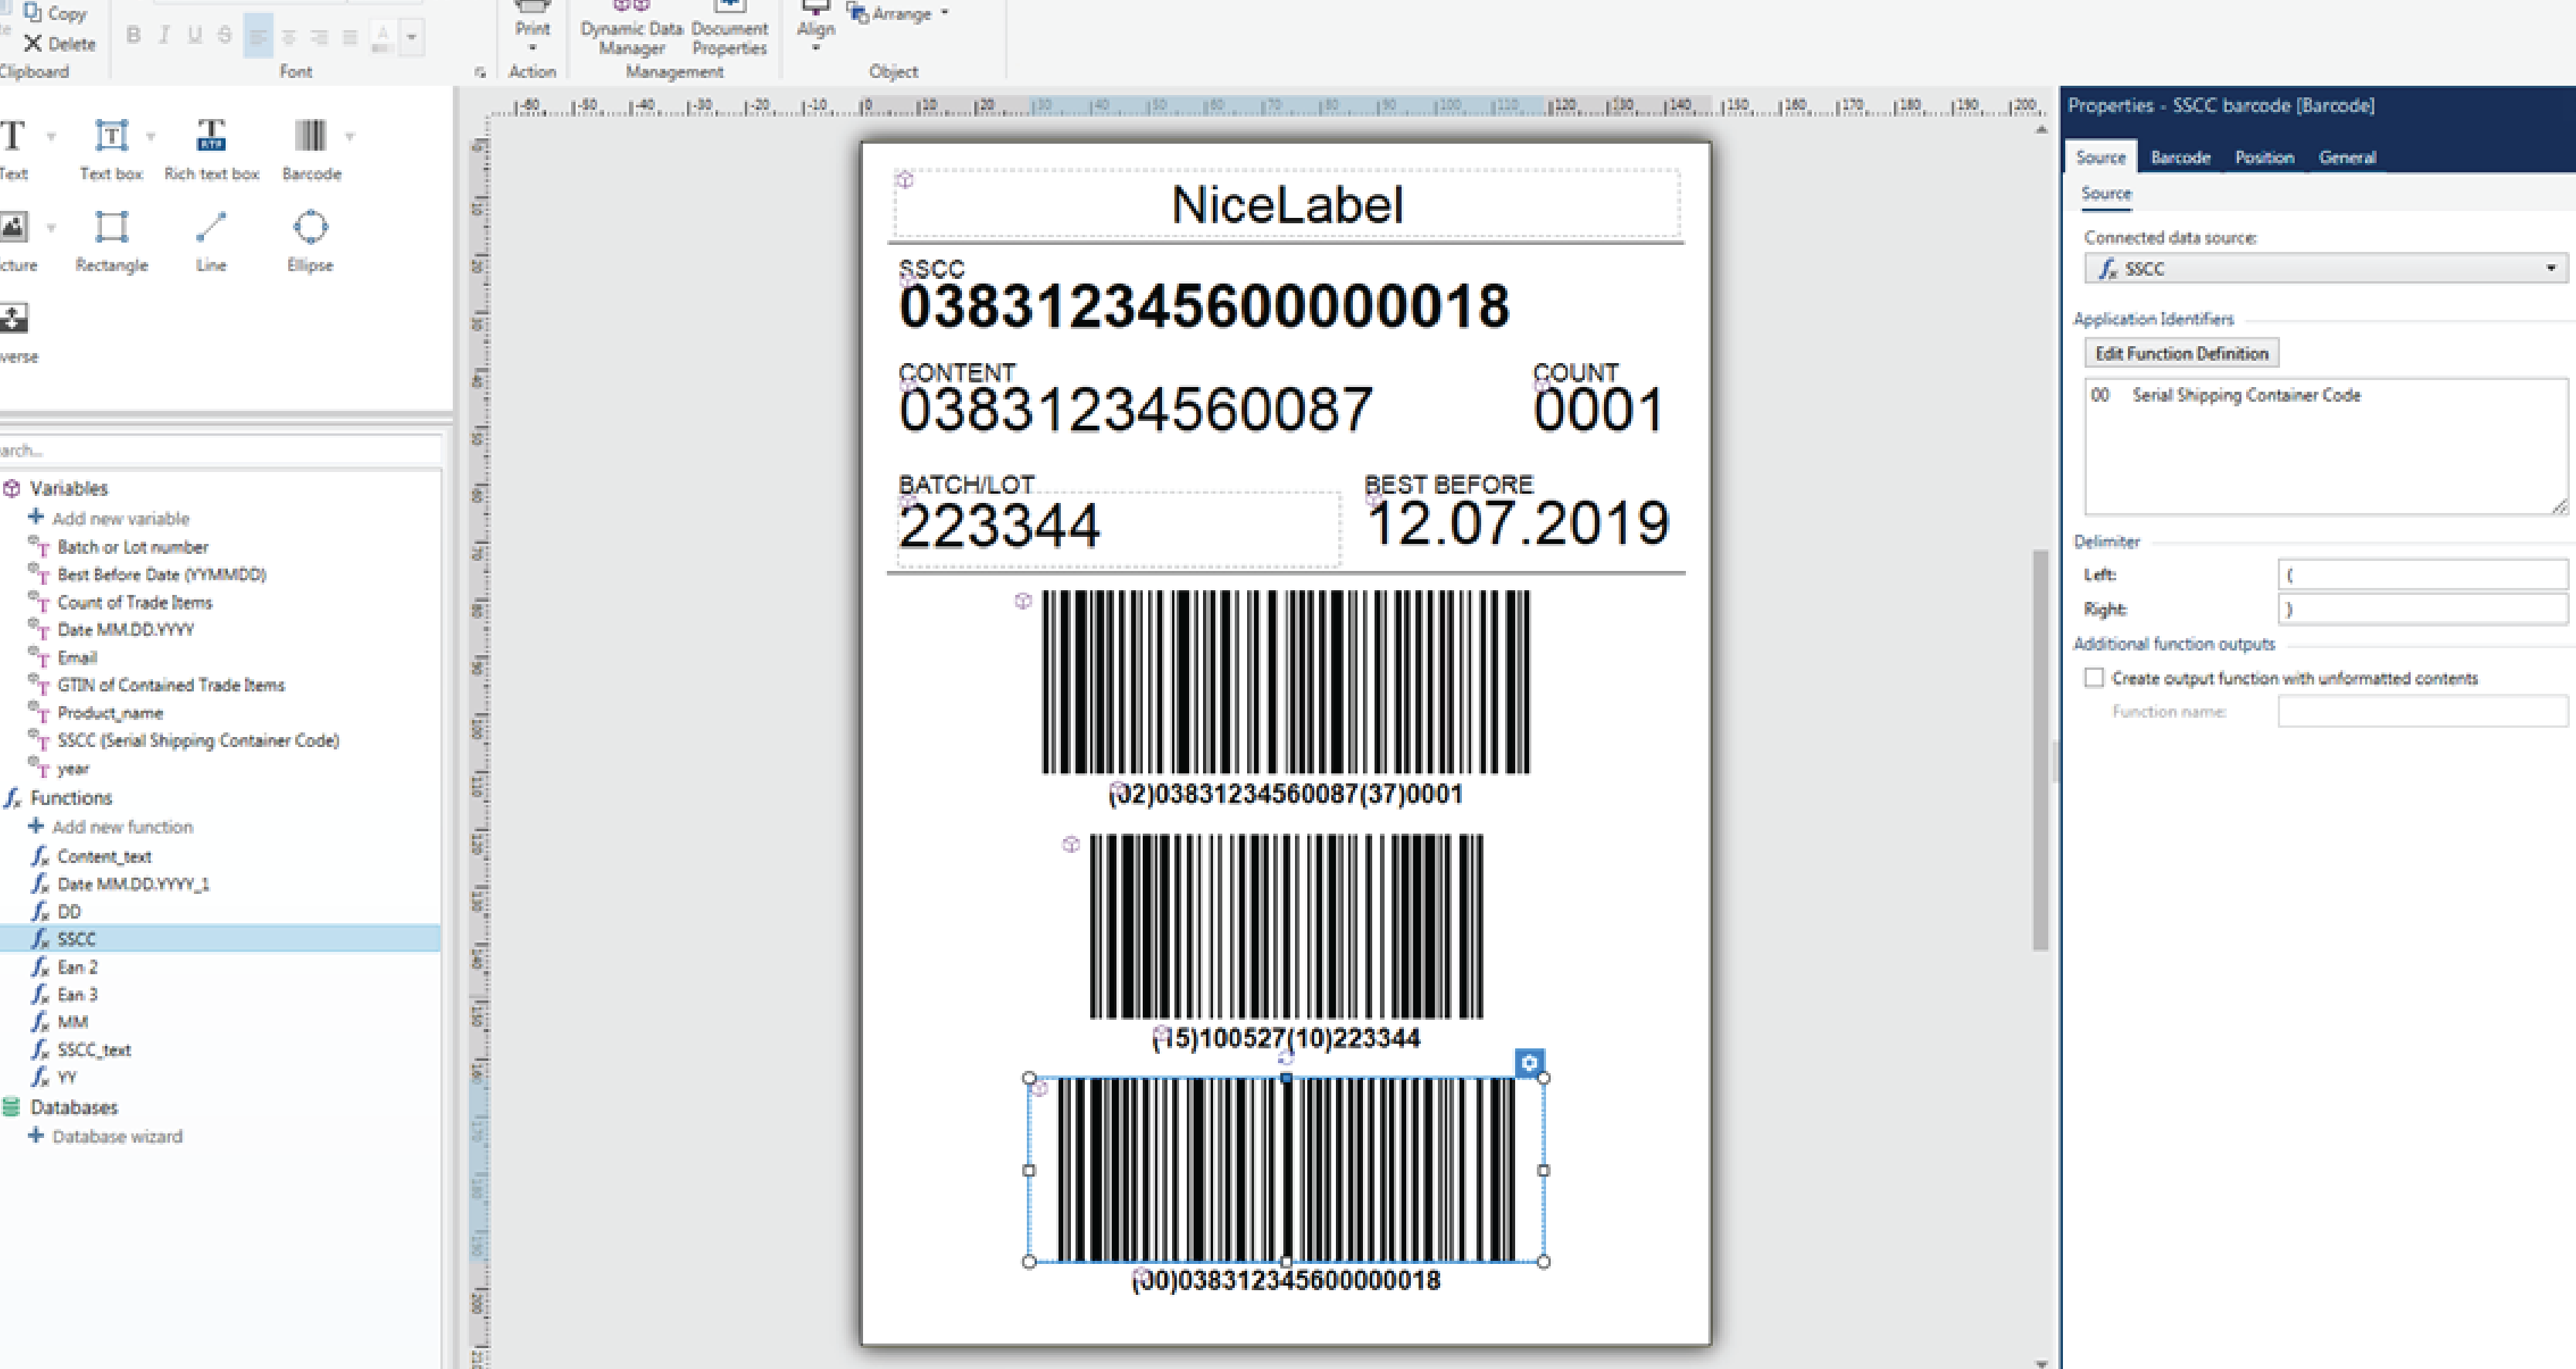Viewport: 2576px width, 1369px height.
Task: Toggle strikethrough formatting in Font group
Action: point(225,36)
